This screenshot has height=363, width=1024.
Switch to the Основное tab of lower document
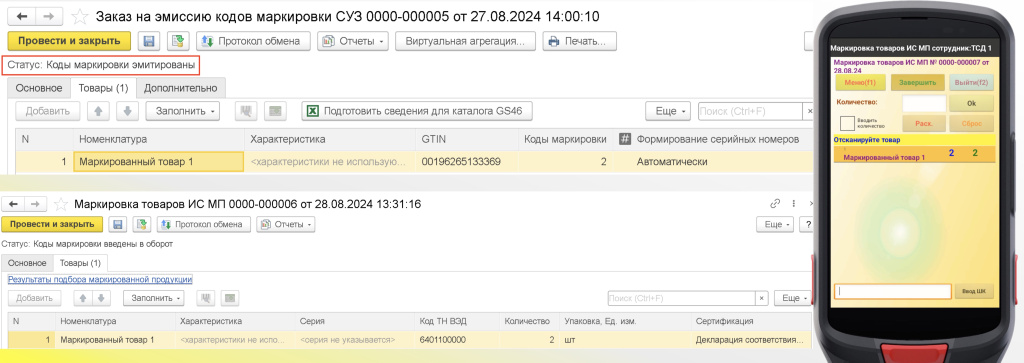tap(27, 263)
